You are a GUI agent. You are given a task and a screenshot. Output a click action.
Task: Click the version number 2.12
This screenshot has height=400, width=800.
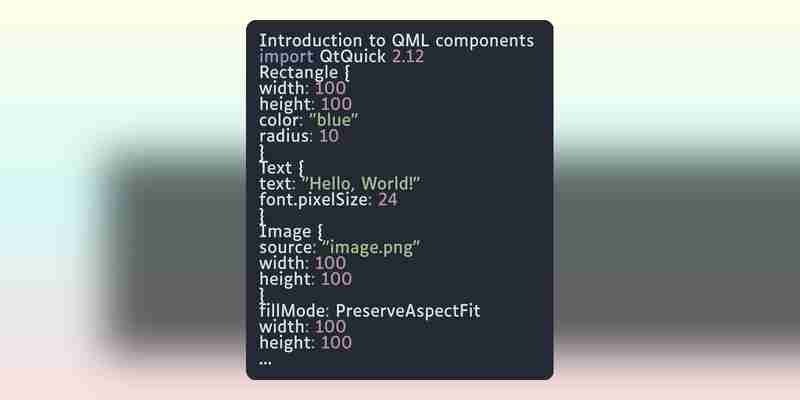click(408, 57)
